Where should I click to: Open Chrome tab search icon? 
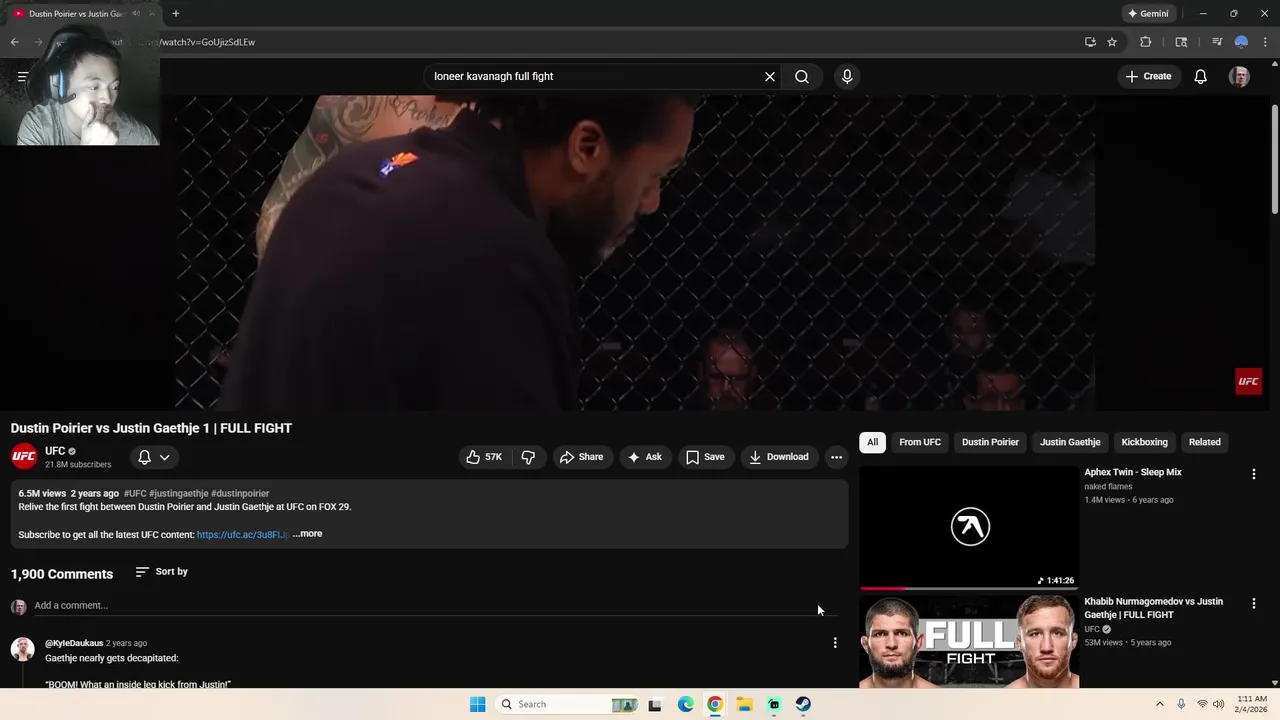pyautogui.click(x=1181, y=42)
